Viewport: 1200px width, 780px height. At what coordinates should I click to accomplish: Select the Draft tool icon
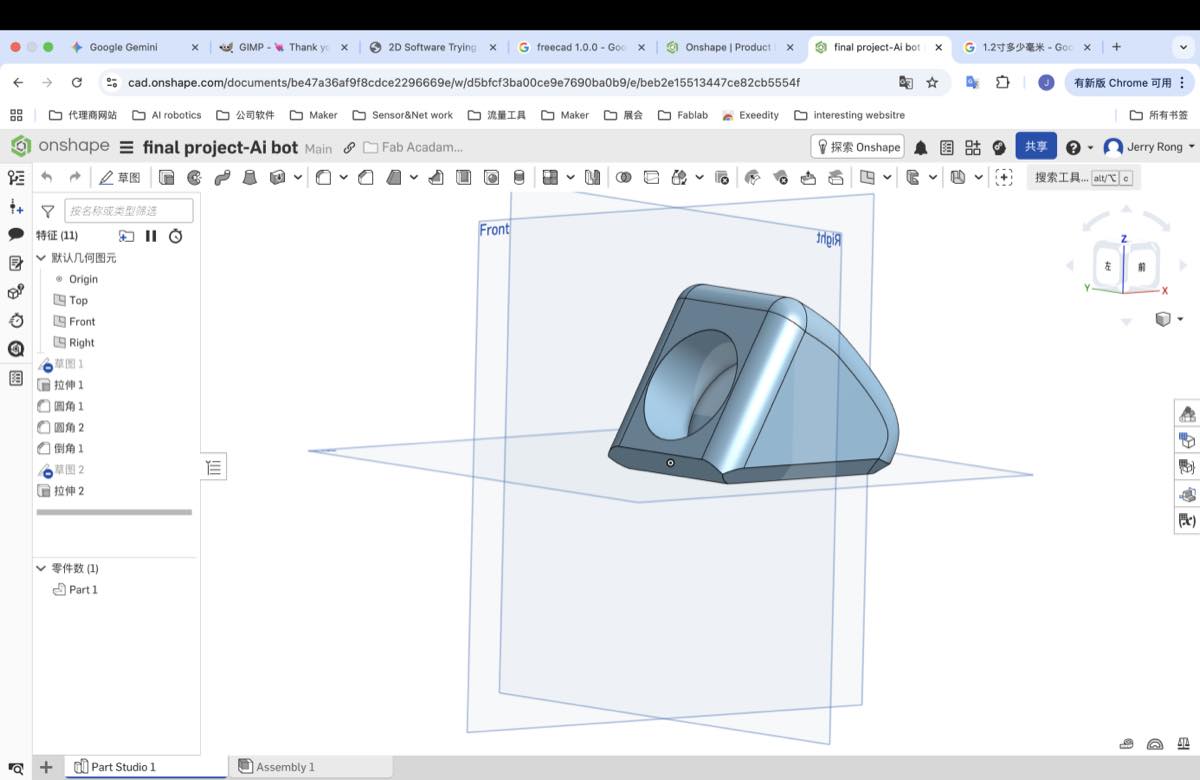393,178
